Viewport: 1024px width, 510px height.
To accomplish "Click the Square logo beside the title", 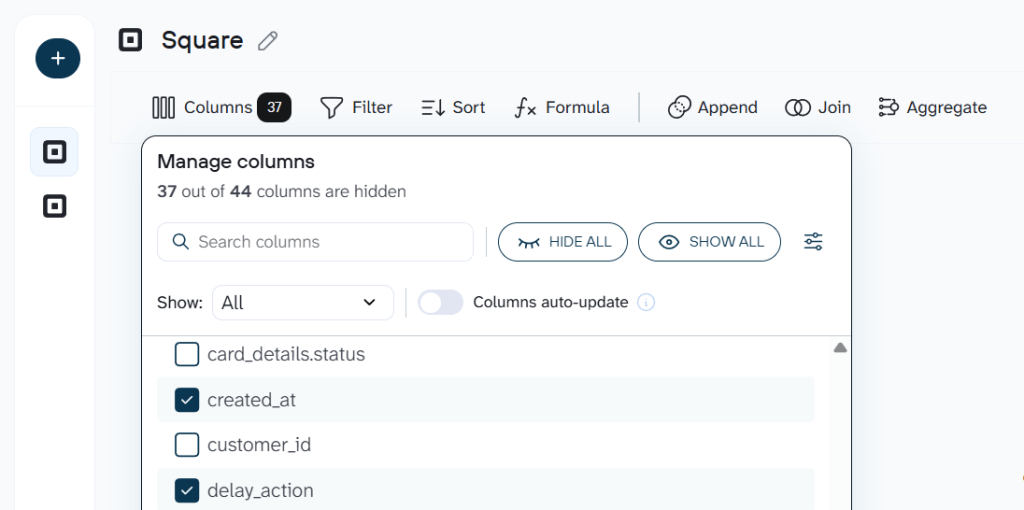I will pyautogui.click(x=130, y=40).
